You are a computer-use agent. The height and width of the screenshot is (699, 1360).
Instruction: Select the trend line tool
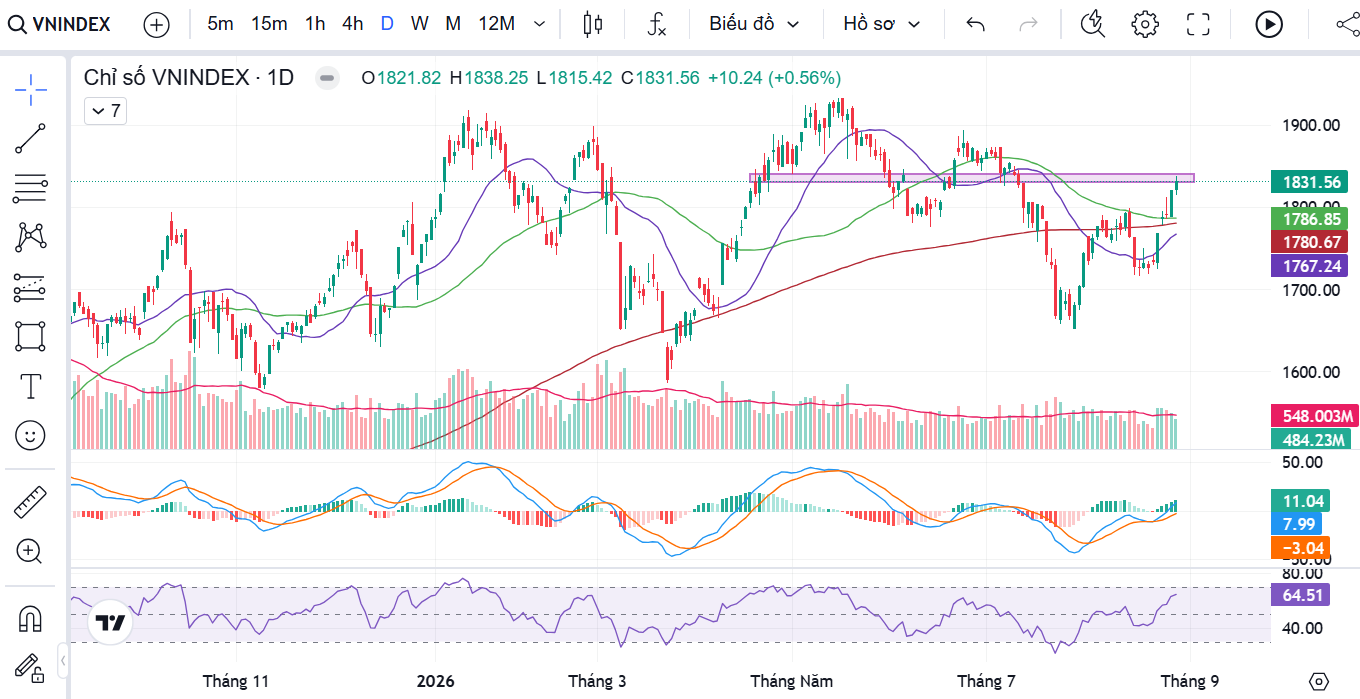point(31,138)
